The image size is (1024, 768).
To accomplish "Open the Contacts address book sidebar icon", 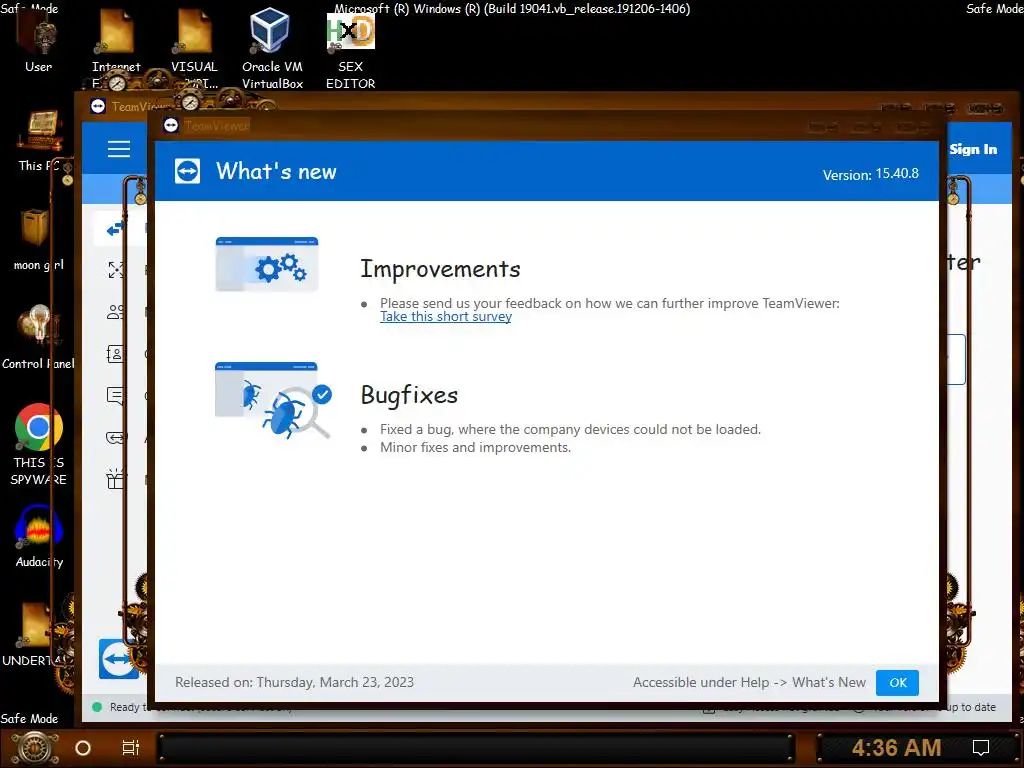I will [x=115, y=354].
